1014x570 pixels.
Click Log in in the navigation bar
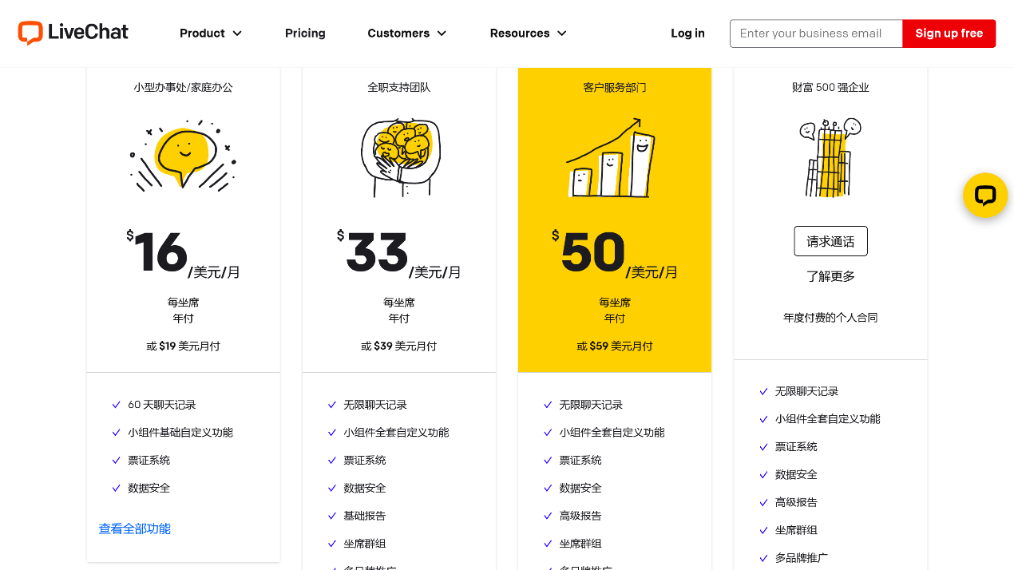pyautogui.click(x=687, y=33)
